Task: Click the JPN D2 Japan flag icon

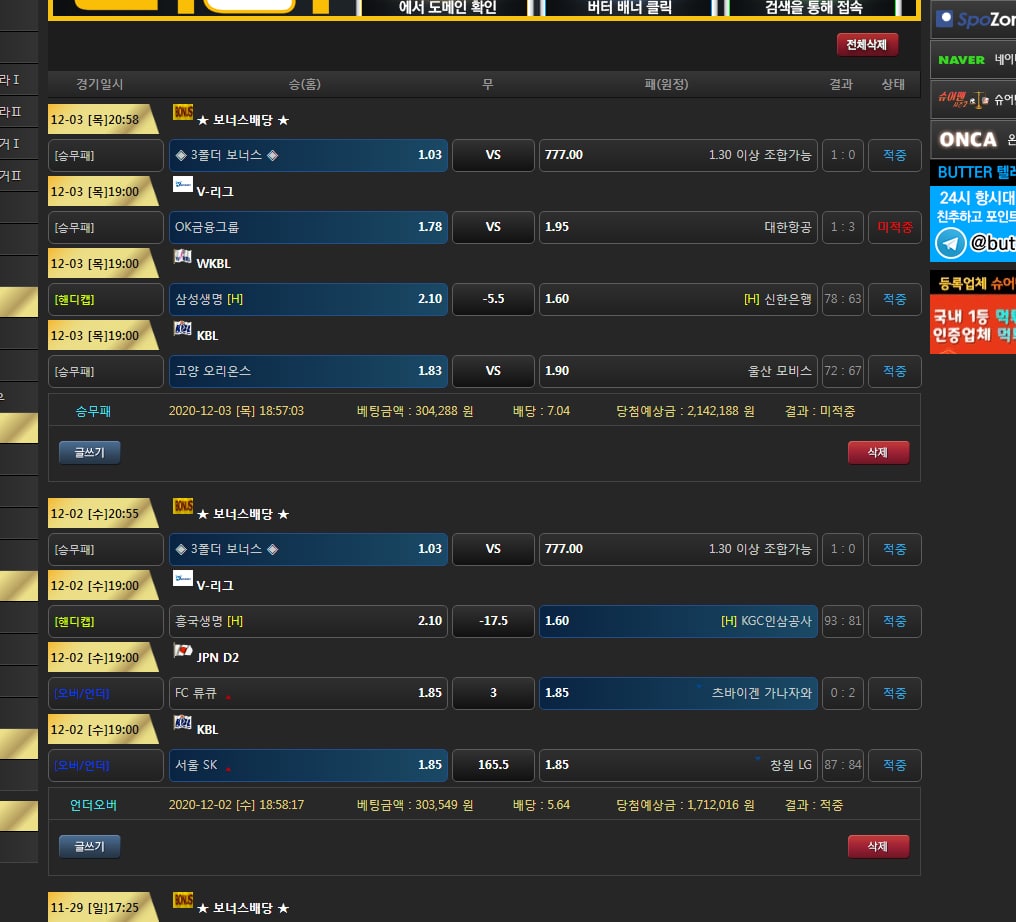Action: click(x=183, y=651)
